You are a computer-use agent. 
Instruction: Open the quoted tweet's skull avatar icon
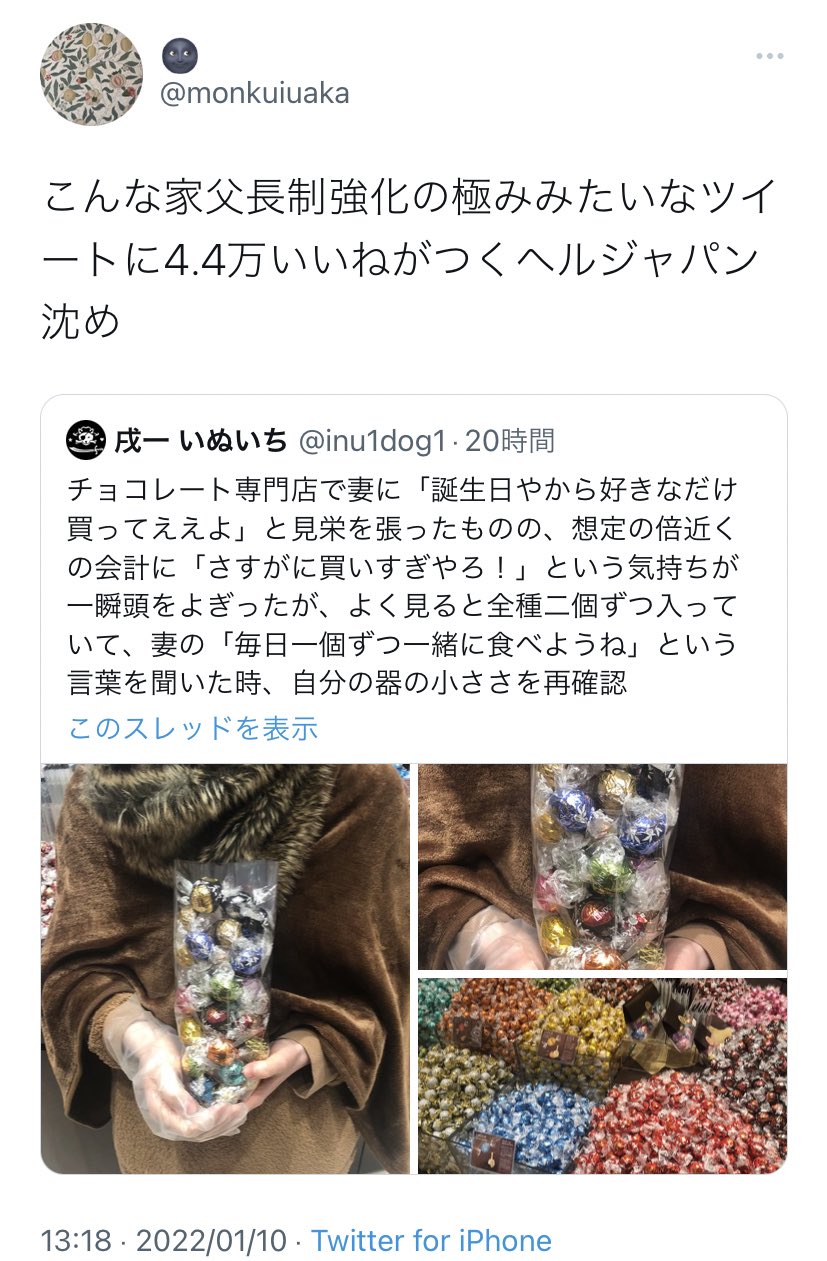pos(85,439)
